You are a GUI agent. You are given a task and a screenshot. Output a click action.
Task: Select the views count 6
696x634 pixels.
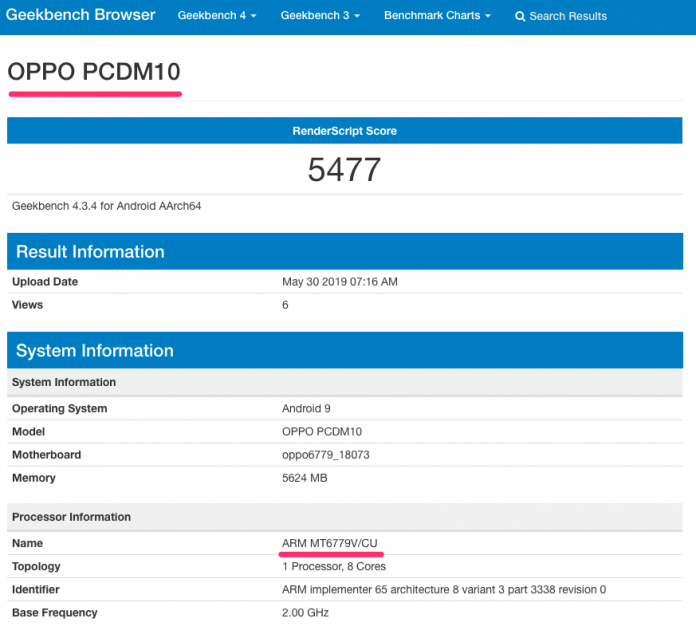(285, 305)
